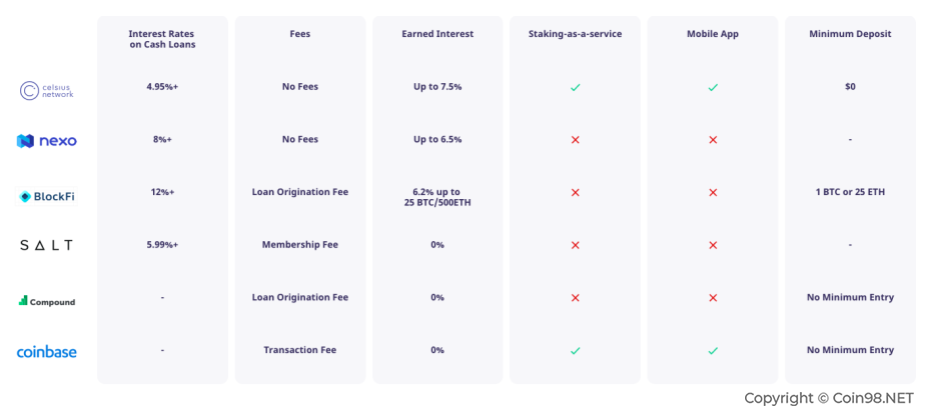Select the Interest Rates on Cash Loans header
This screenshot has height=412, width=930.
[162, 39]
